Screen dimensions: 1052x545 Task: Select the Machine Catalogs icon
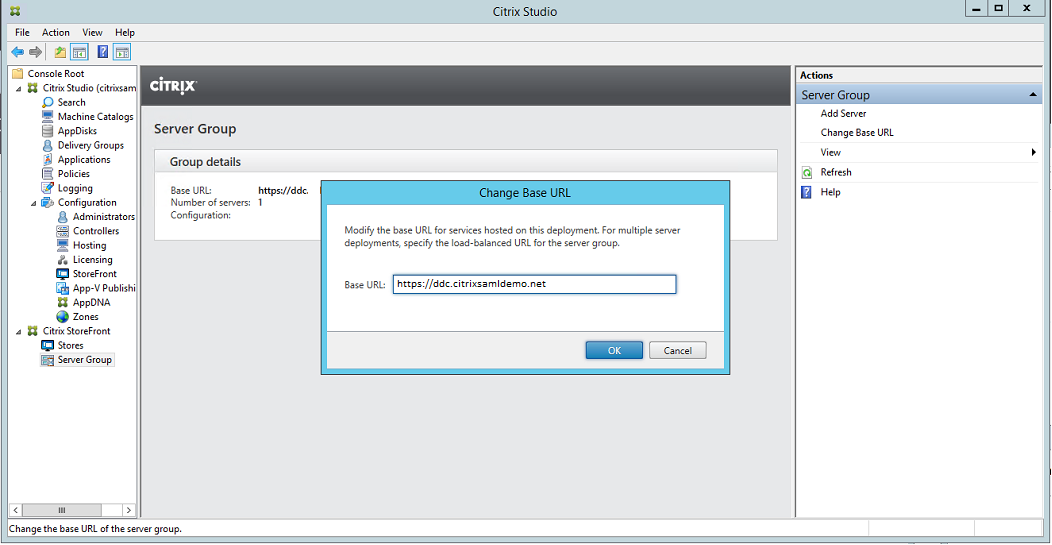coord(48,117)
